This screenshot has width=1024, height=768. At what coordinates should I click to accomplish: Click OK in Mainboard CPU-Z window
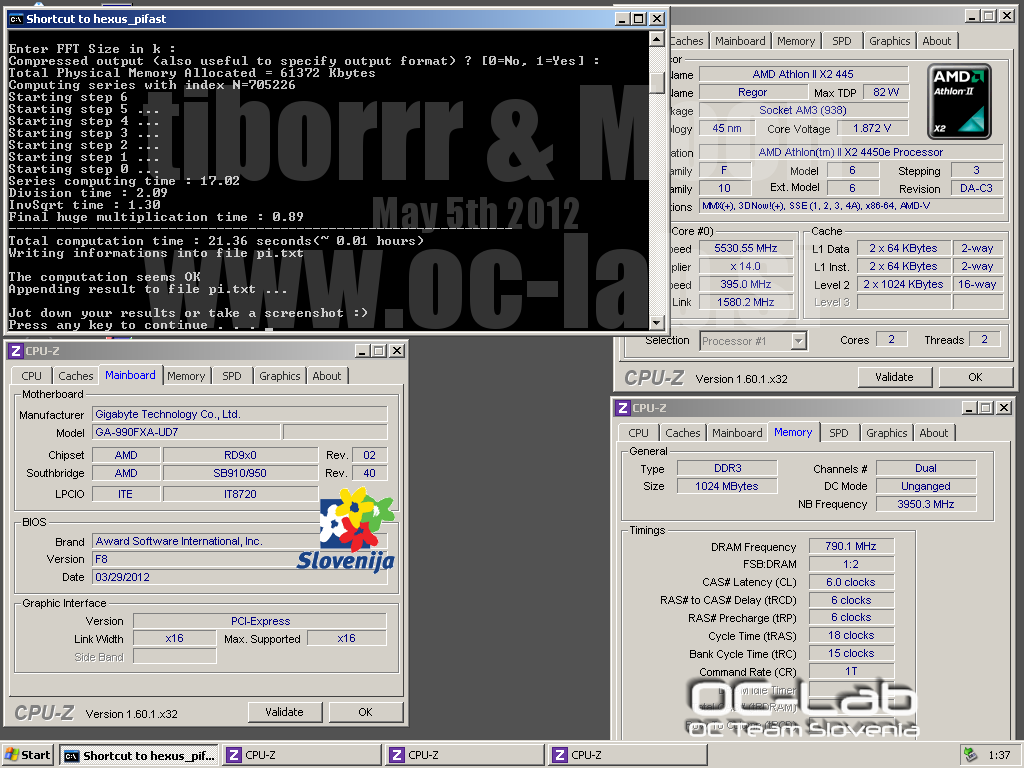click(365, 712)
